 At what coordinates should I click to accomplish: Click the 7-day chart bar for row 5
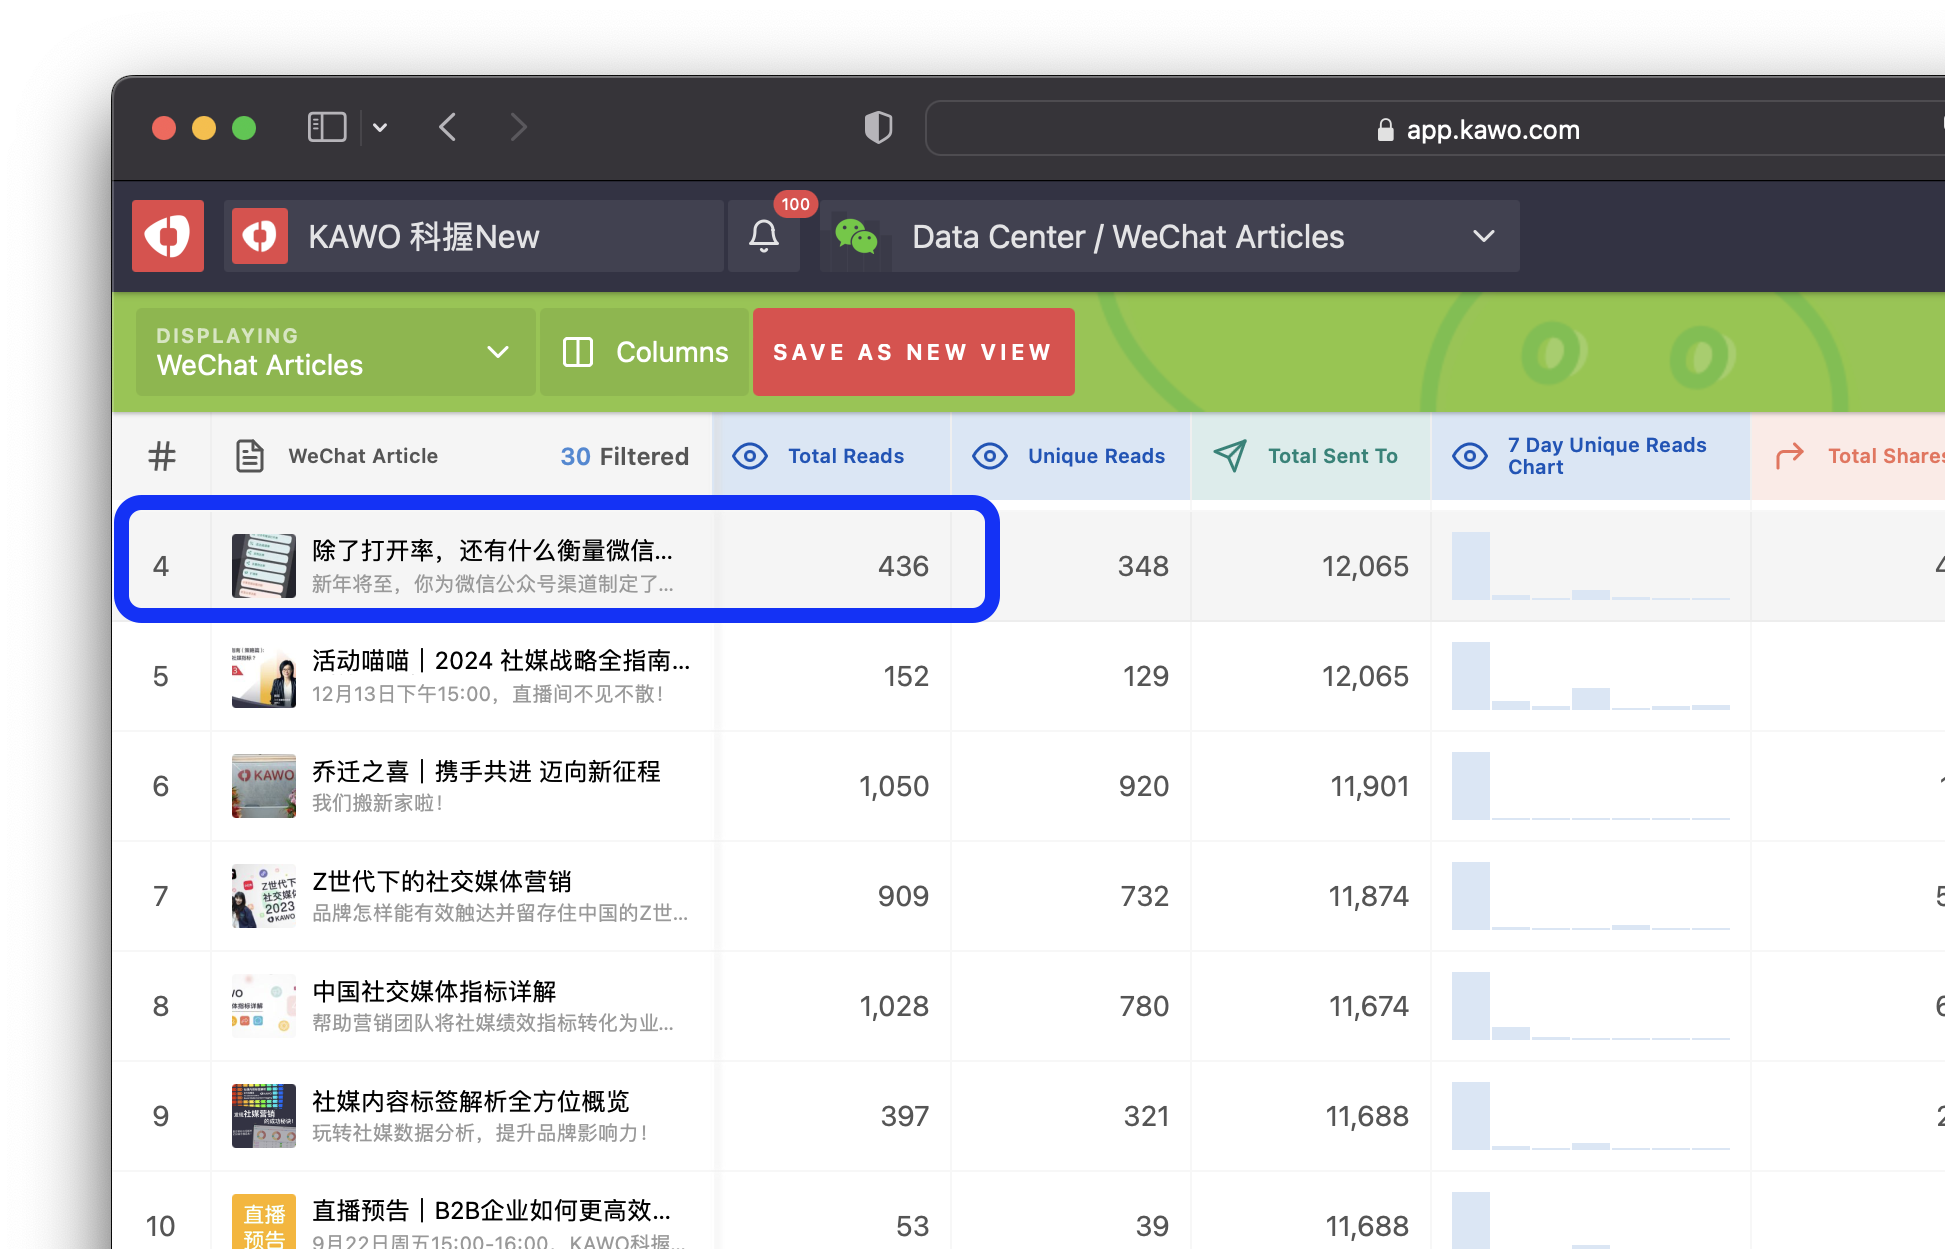point(1471,676)
